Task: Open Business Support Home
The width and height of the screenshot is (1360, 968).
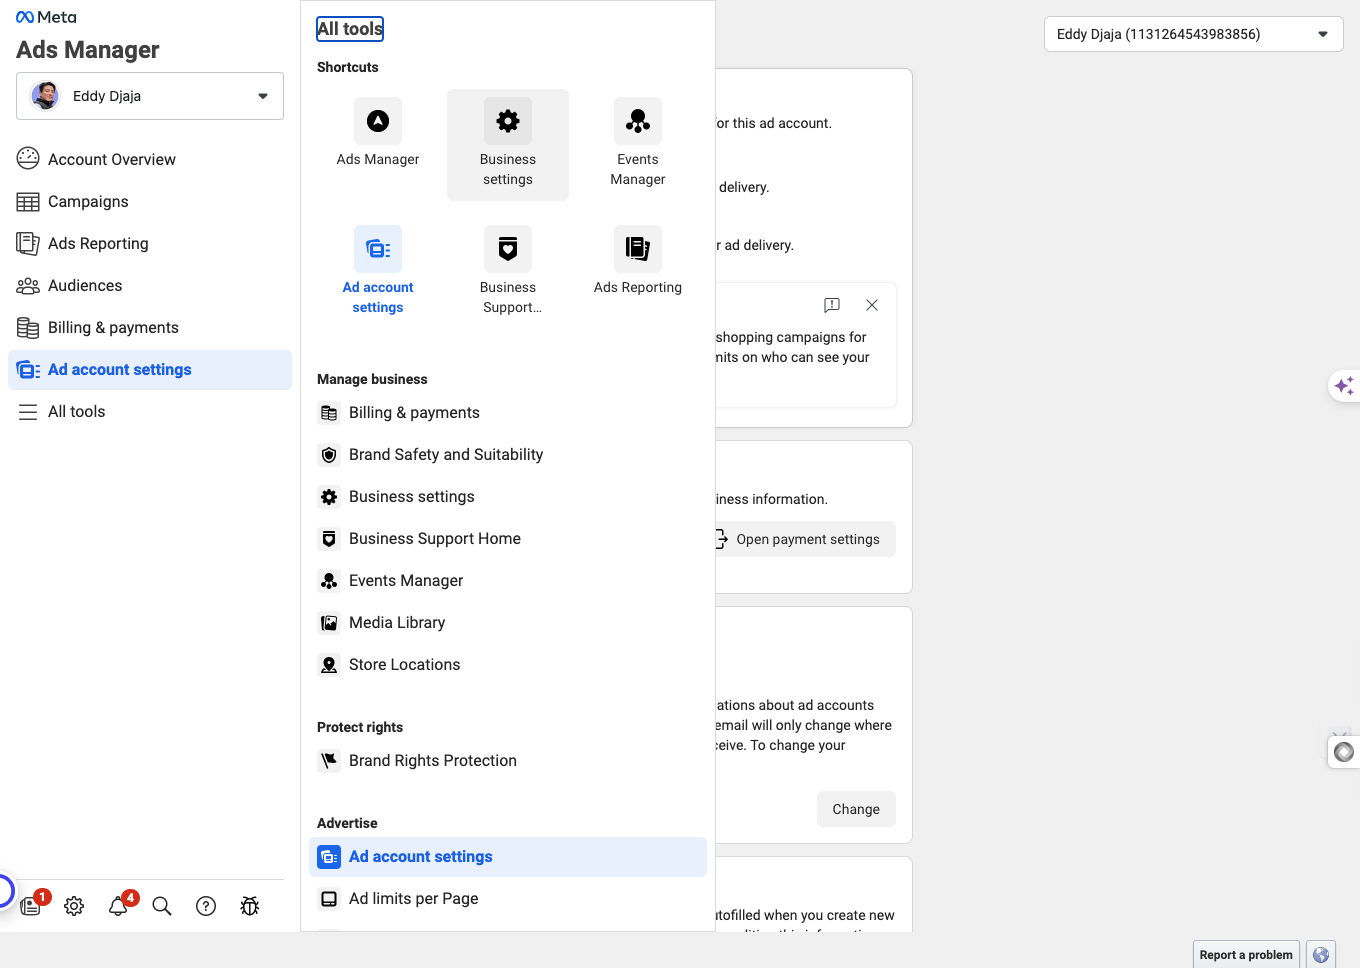Action: click(x=508, y=539)
